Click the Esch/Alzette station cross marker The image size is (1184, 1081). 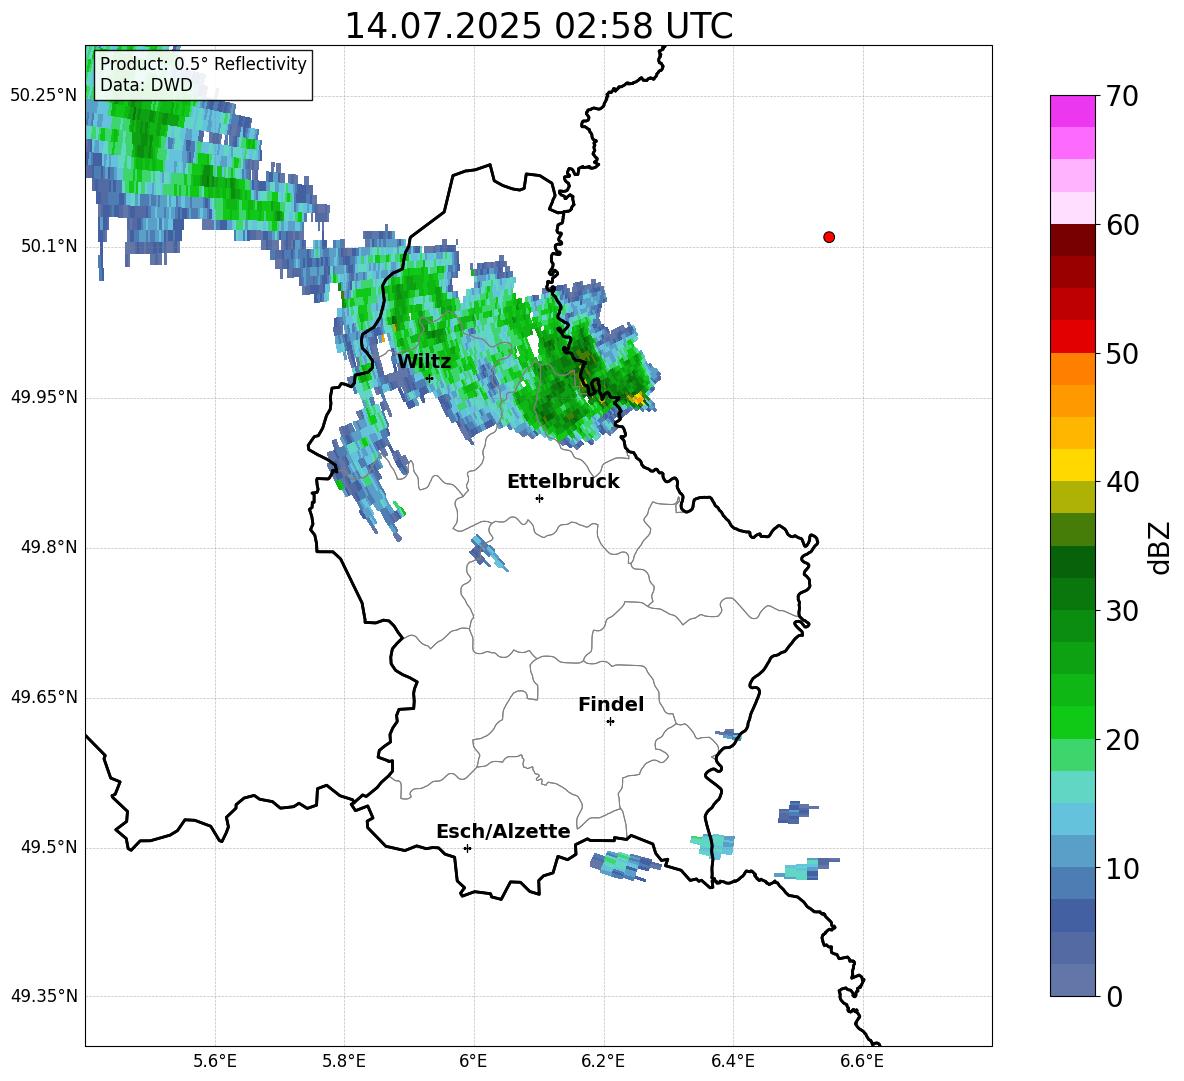[x=467, y=848]
